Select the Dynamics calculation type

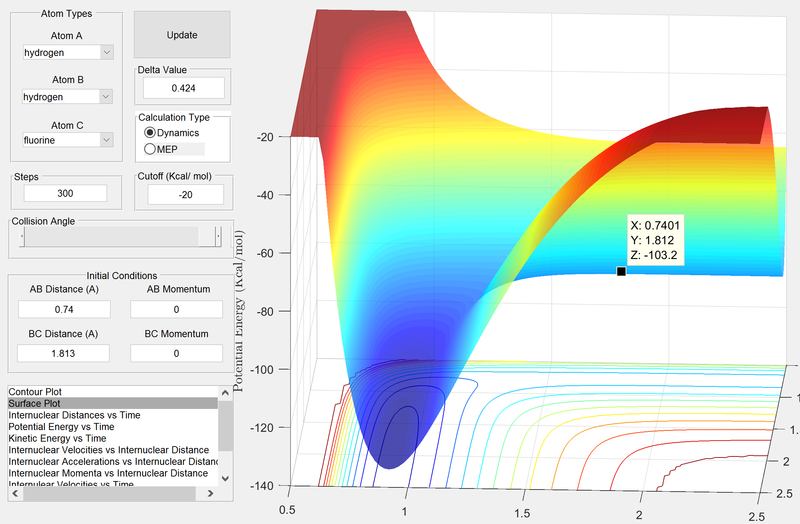tap(172, 133)
